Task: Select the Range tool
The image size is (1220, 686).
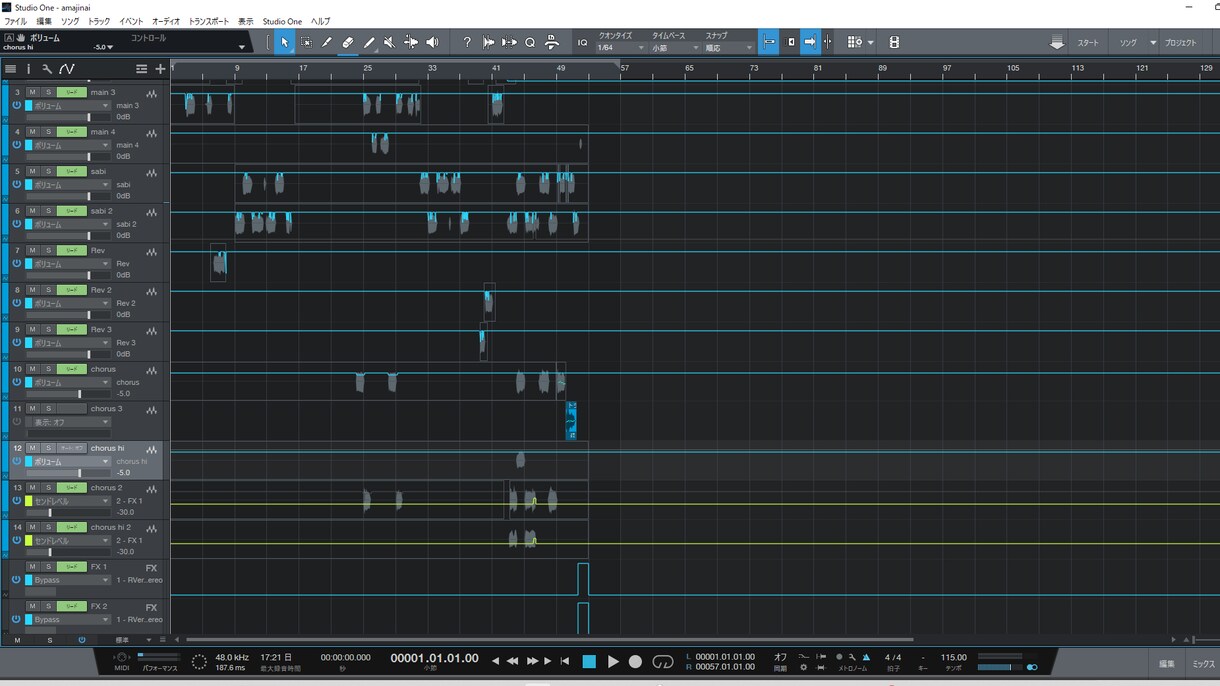Action: (x=306, y=42)
